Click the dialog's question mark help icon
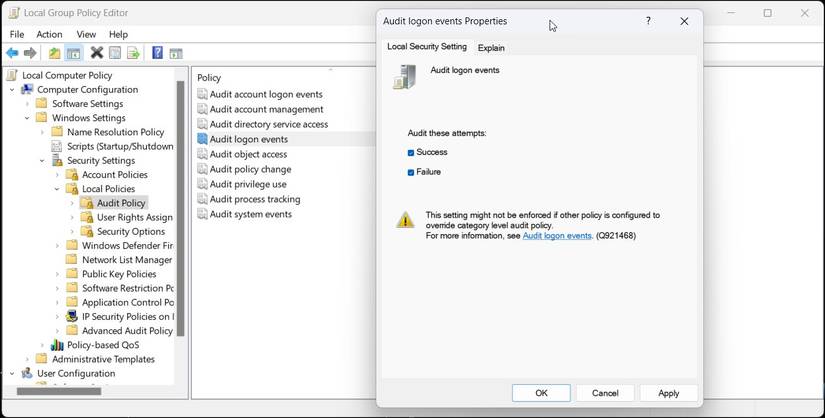825x418 pixels. click(x=648, y=21)
